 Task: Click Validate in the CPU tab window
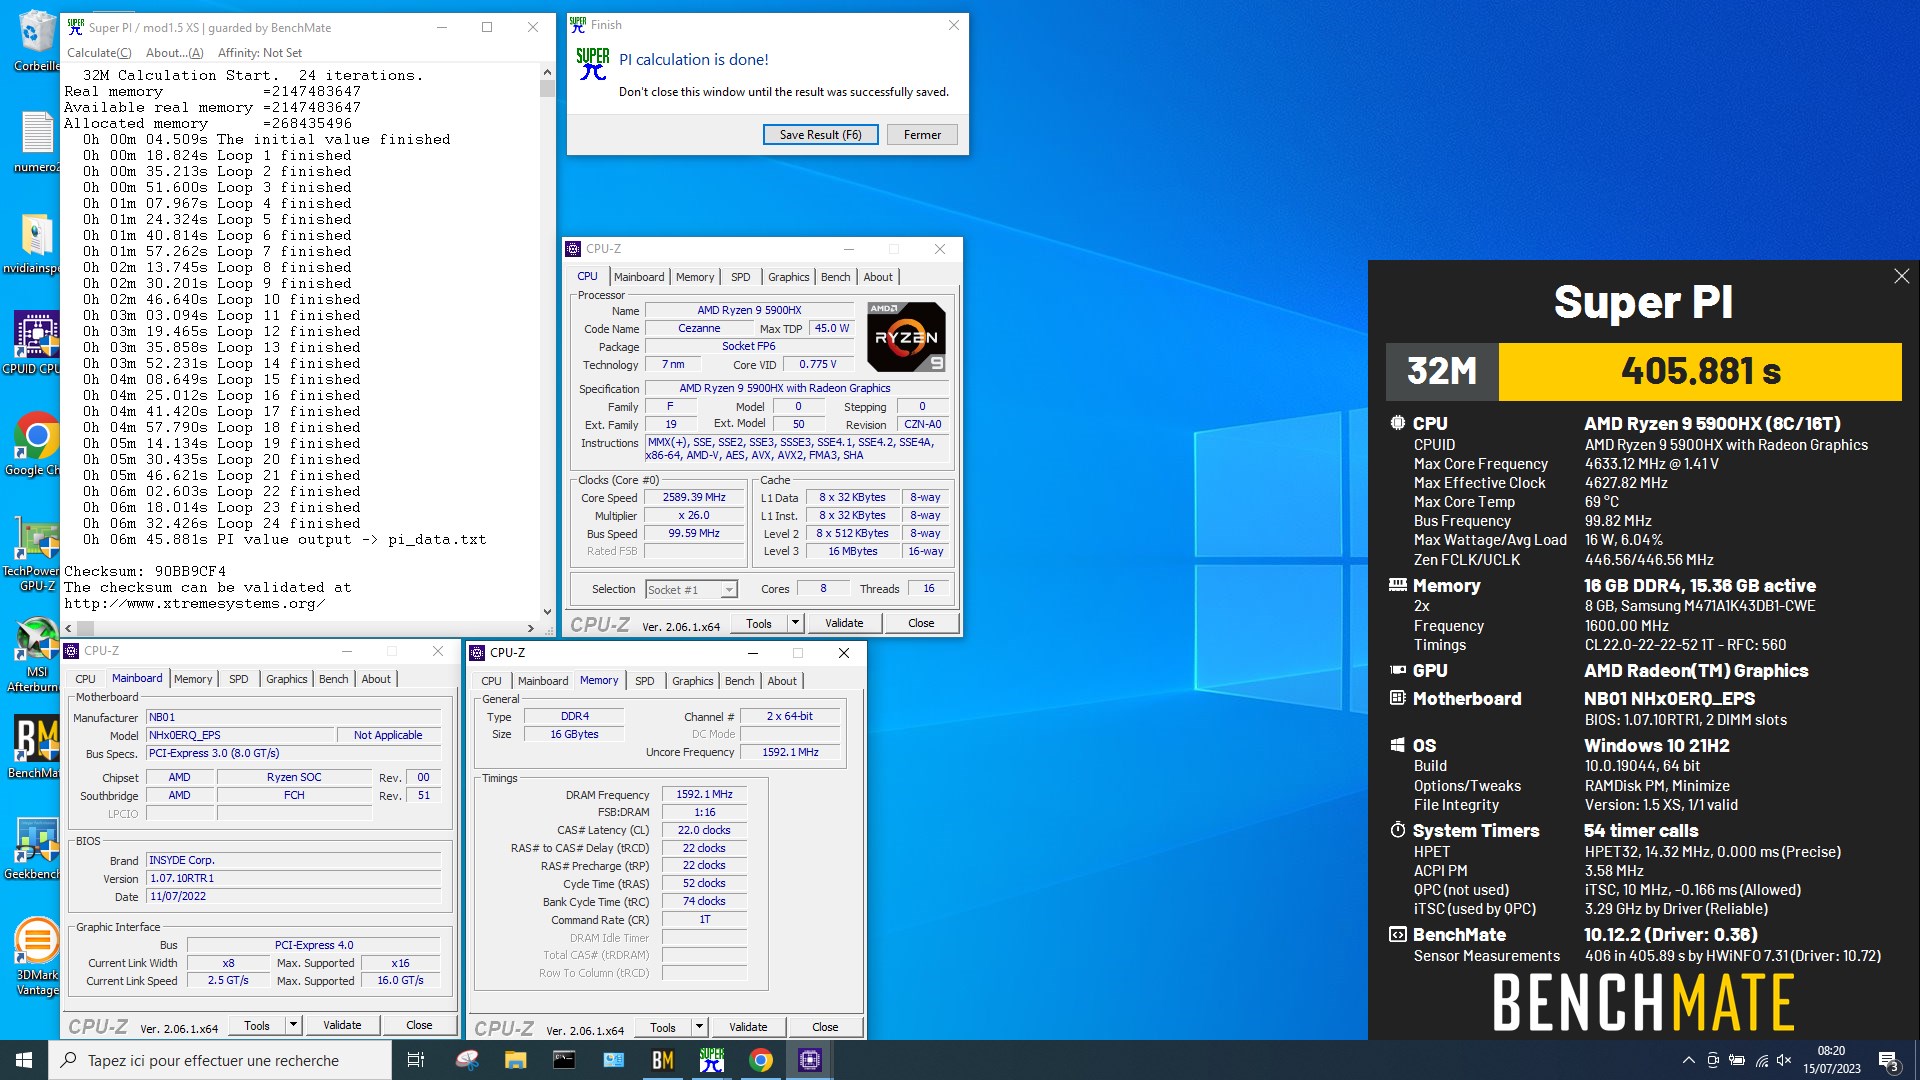pyautogui.click(x=844, y=623)
